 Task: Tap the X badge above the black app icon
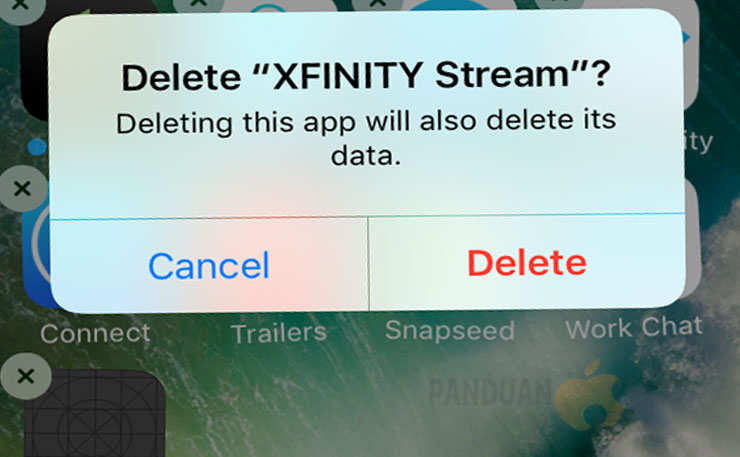(20, 9)
